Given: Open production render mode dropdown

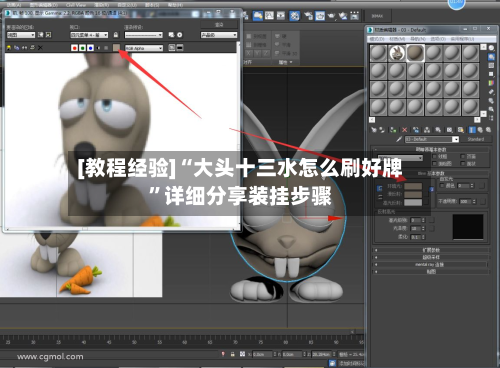Looking at the screenshot, I should tap(219, 35).
